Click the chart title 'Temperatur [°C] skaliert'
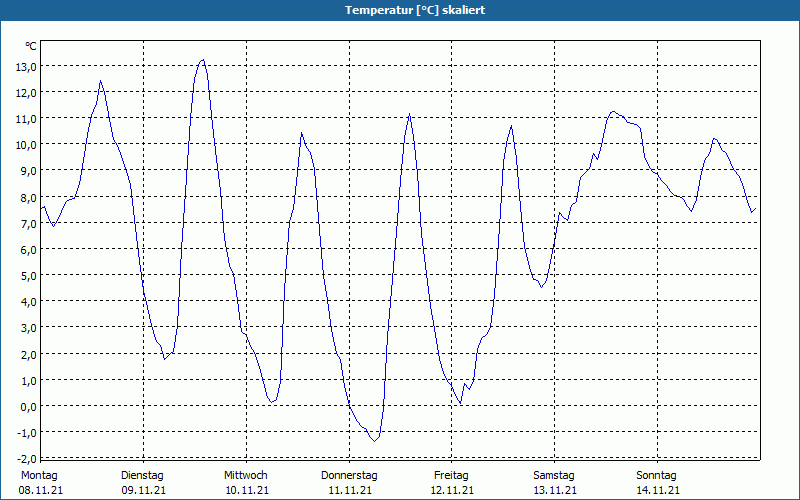 coord(415,10)
